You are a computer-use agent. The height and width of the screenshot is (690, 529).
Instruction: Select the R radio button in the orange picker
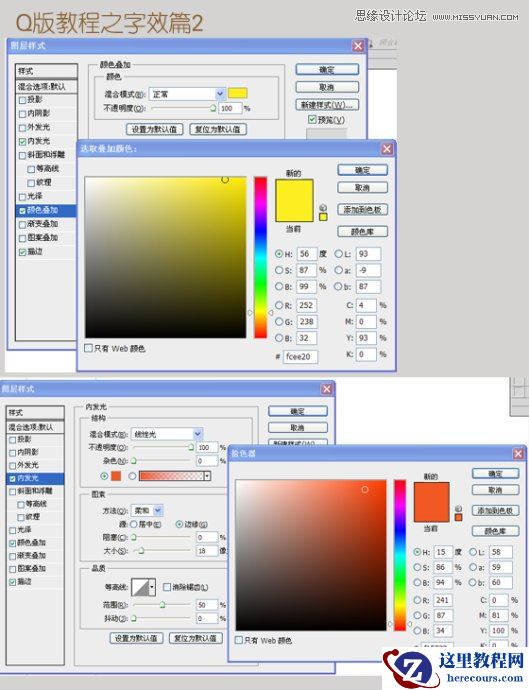(417, 600)
